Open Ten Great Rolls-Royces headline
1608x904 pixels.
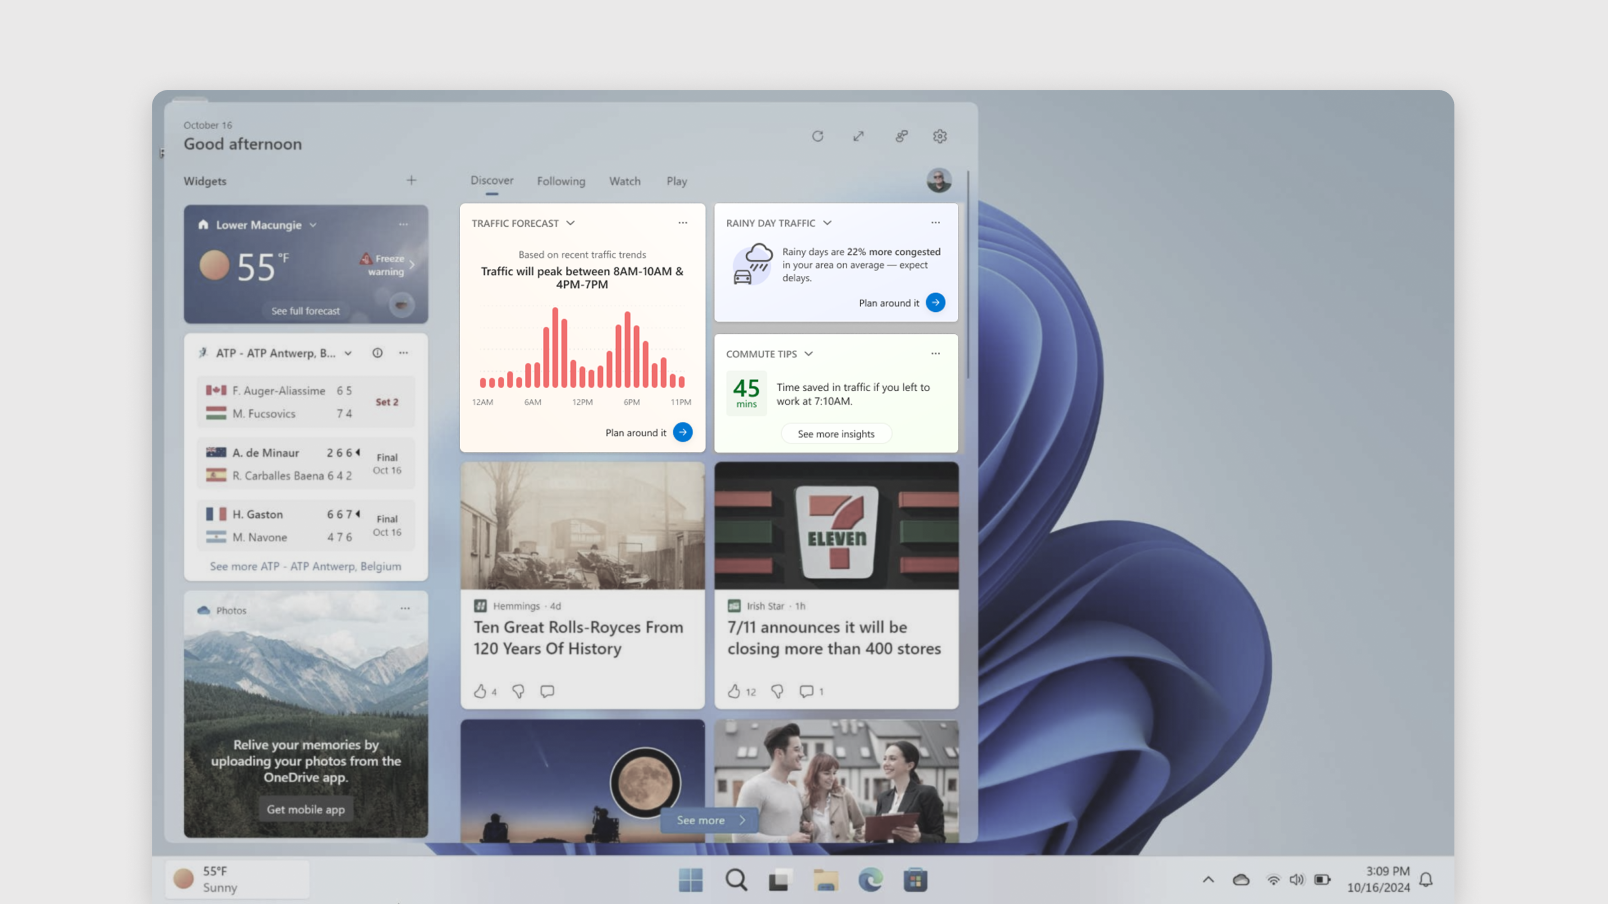(578, 638)
